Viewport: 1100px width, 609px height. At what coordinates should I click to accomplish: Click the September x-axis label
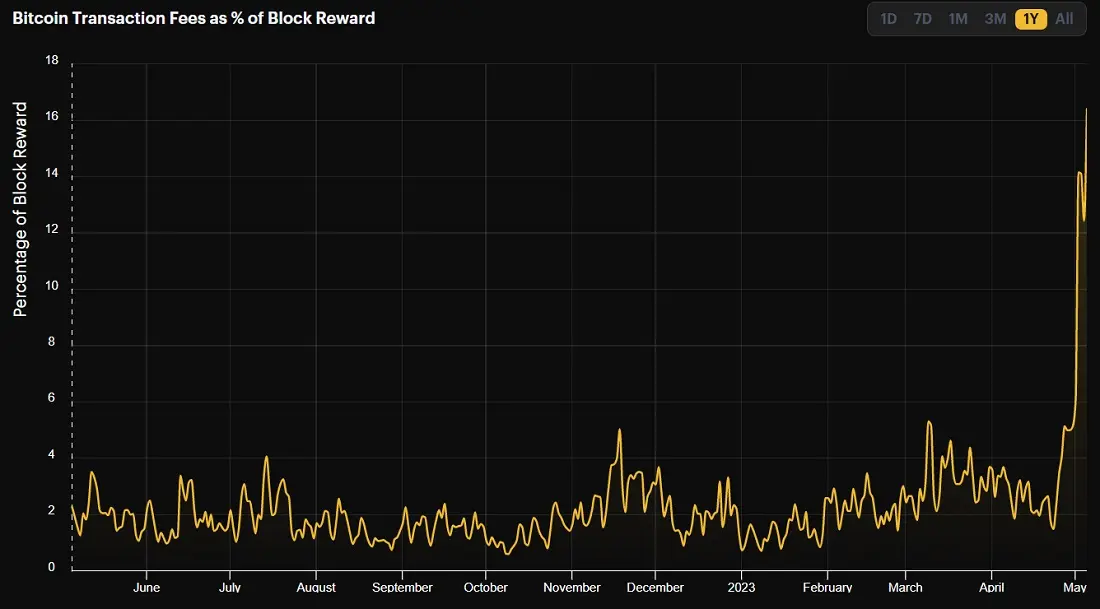coord(402,588)
